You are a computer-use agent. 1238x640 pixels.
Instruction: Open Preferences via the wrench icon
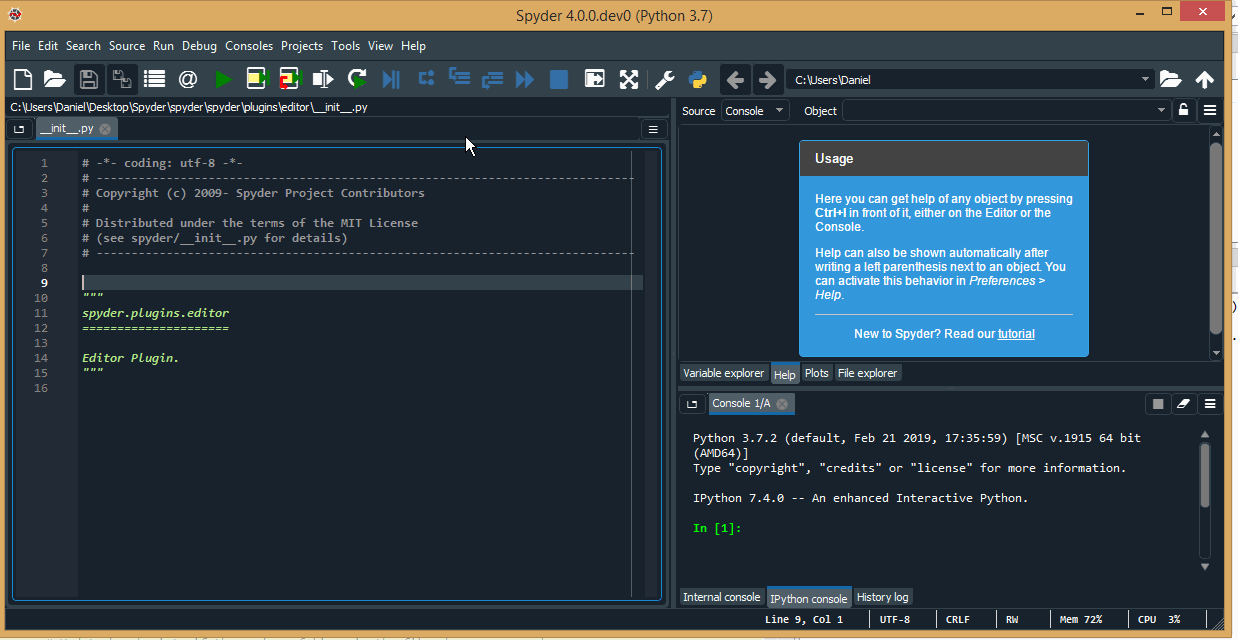point(664,79)
